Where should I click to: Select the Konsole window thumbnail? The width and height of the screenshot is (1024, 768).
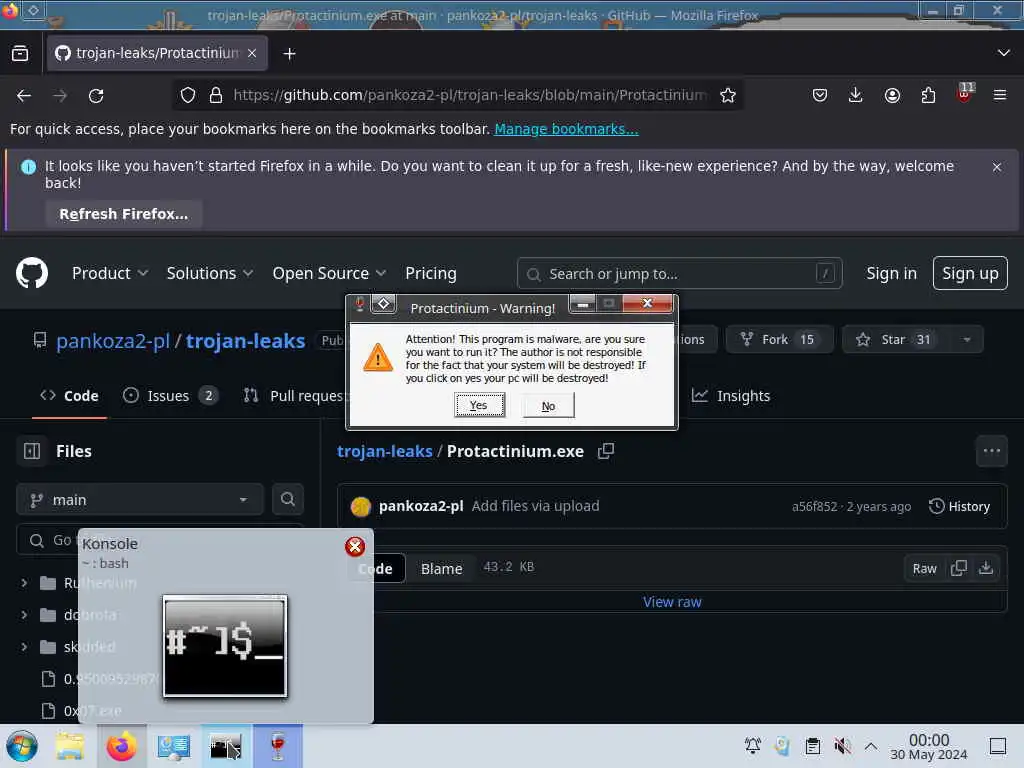[225, 647]
